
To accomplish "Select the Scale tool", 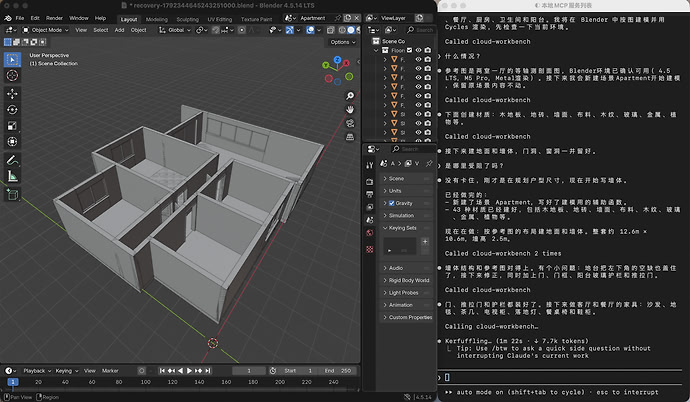I will click(x=12, y=126).
